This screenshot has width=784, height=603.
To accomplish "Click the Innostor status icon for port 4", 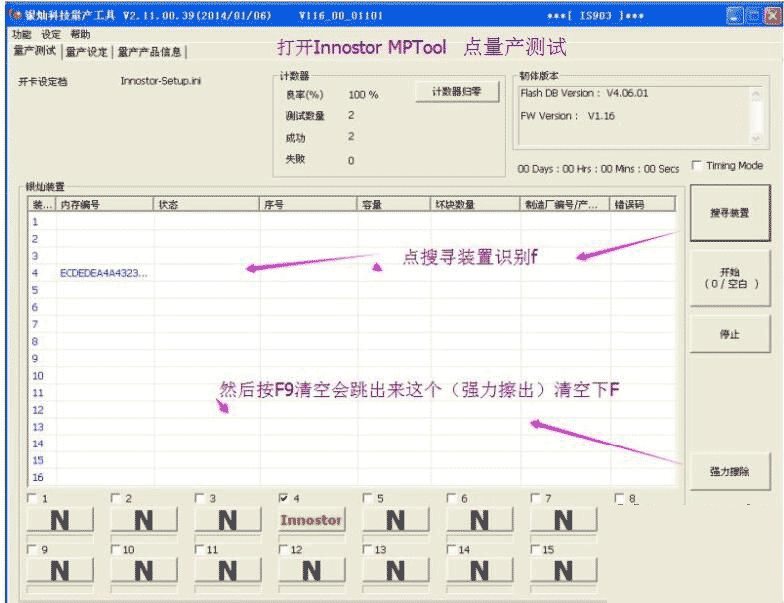I will coord(312,520).
